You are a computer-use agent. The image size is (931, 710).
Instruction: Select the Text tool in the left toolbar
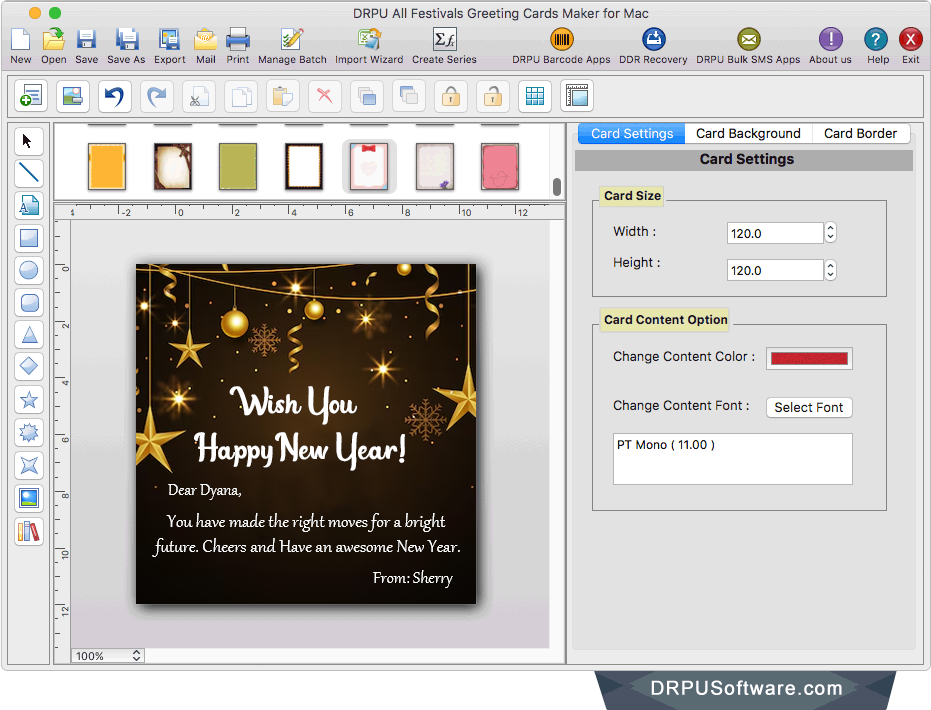(x=28, y=205)
